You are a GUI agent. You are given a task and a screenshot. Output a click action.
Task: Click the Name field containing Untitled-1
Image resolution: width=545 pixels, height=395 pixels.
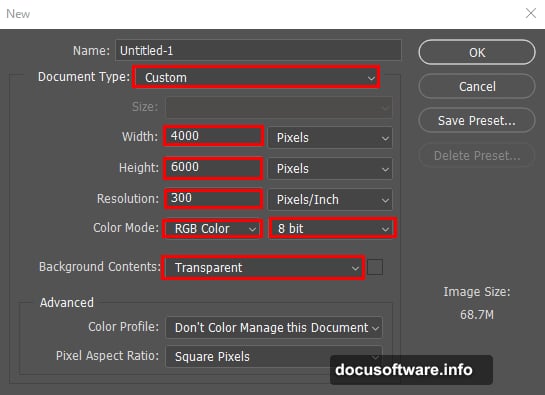[258, 51]
